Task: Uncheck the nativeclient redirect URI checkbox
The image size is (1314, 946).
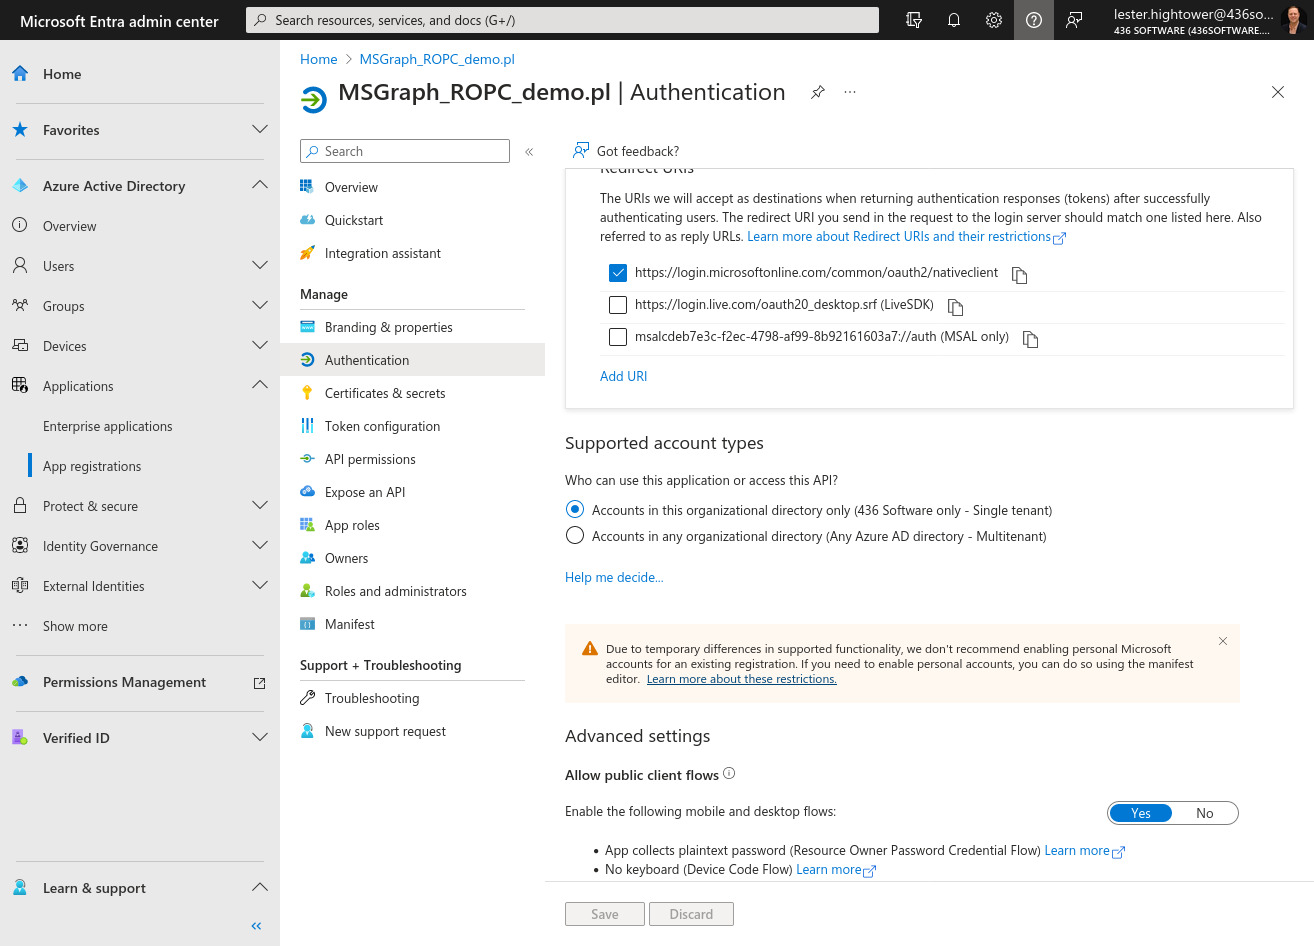Action: [x=617, y=272]
